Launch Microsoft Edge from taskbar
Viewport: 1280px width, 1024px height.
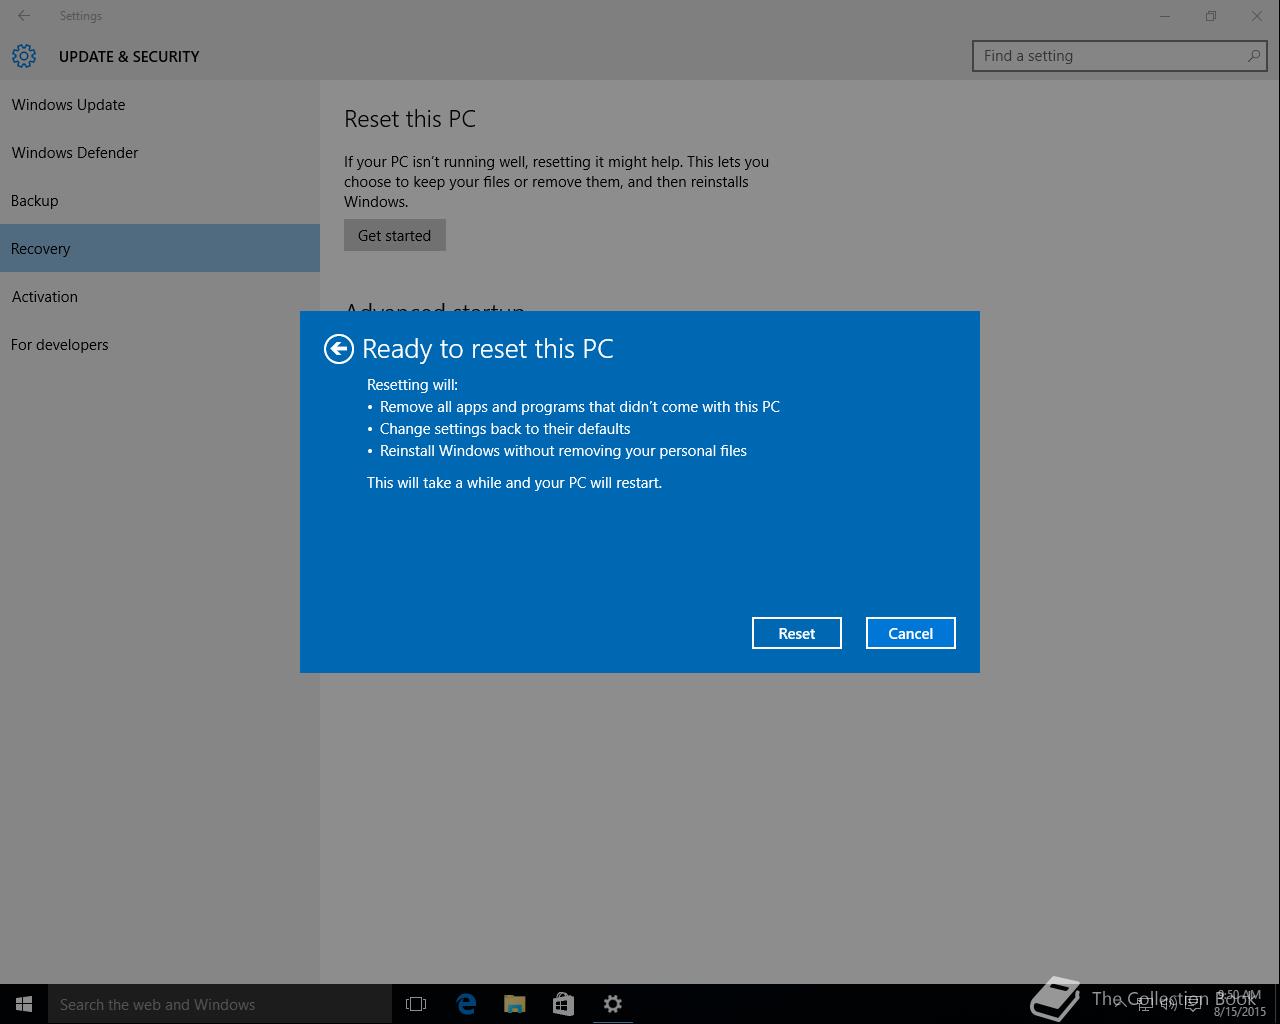(x=466, y=1004)
